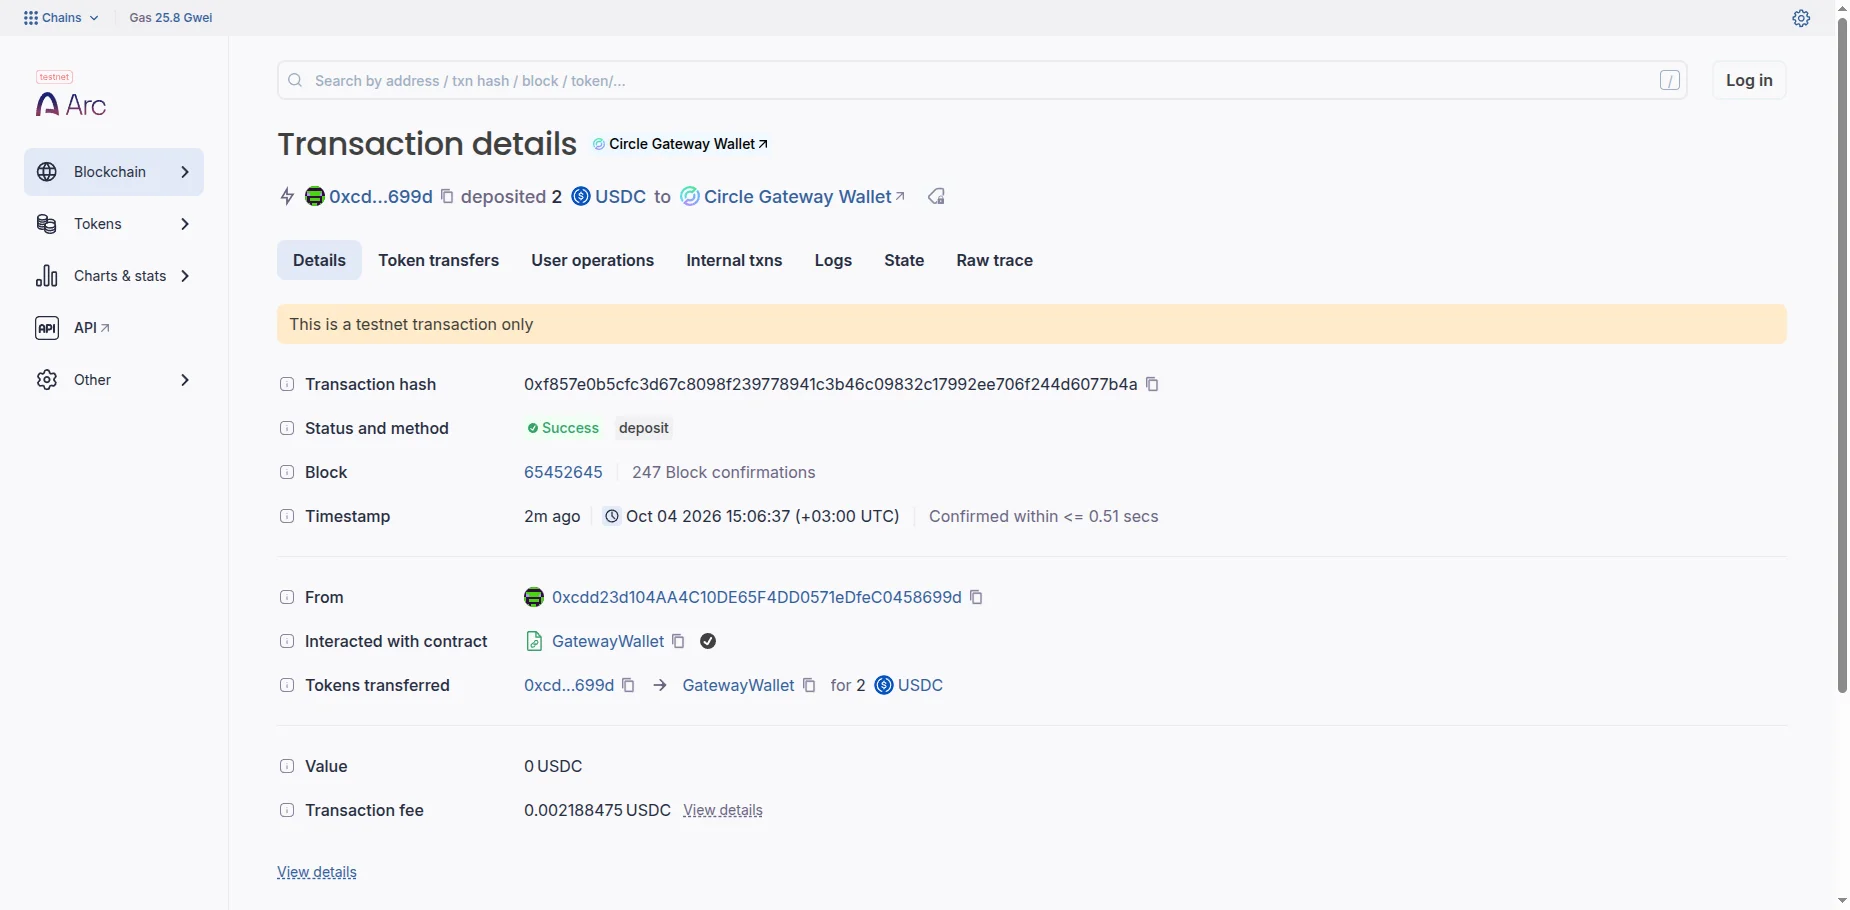Copy the From address
This screenshot has height=910, width=1850.
[x=976, y=597]
